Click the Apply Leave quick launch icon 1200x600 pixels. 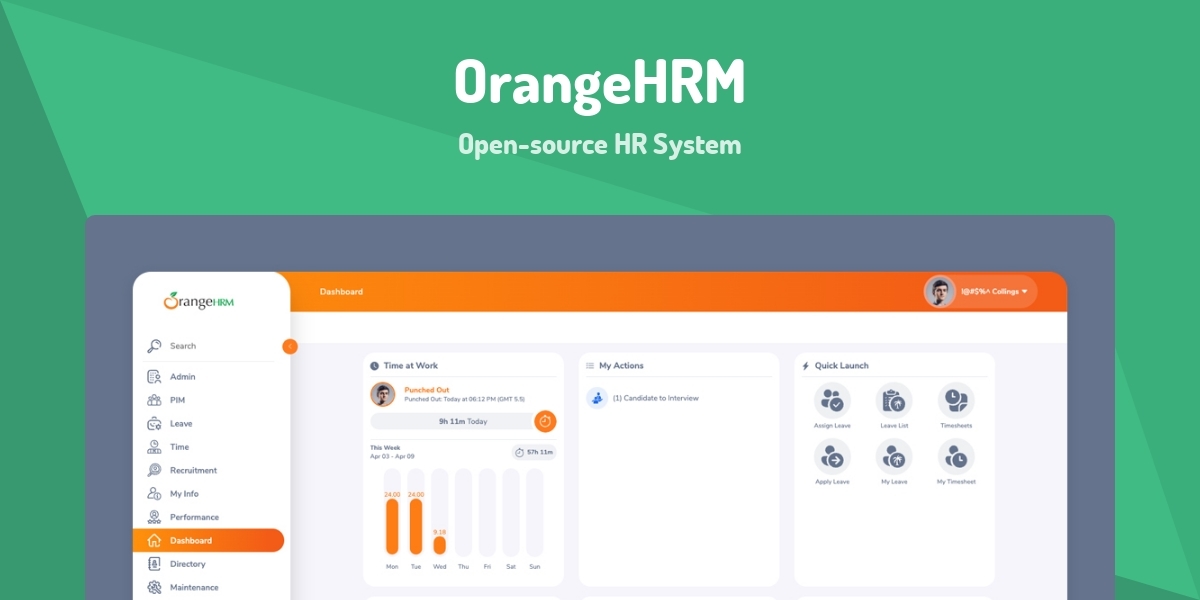point(832,456)
